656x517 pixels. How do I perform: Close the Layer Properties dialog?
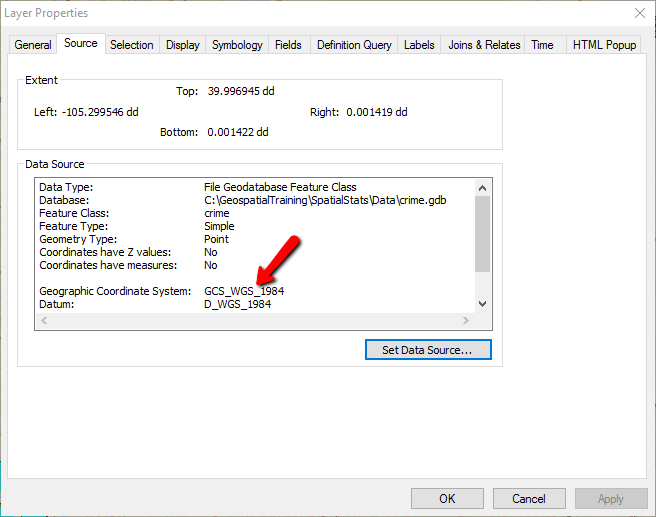tap(640, 13)
